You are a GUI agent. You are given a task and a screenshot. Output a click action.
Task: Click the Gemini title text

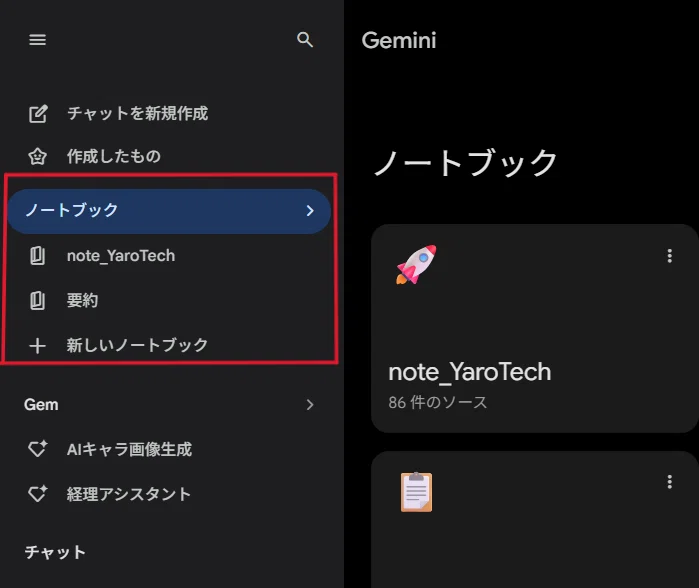[x=399, y=40]
